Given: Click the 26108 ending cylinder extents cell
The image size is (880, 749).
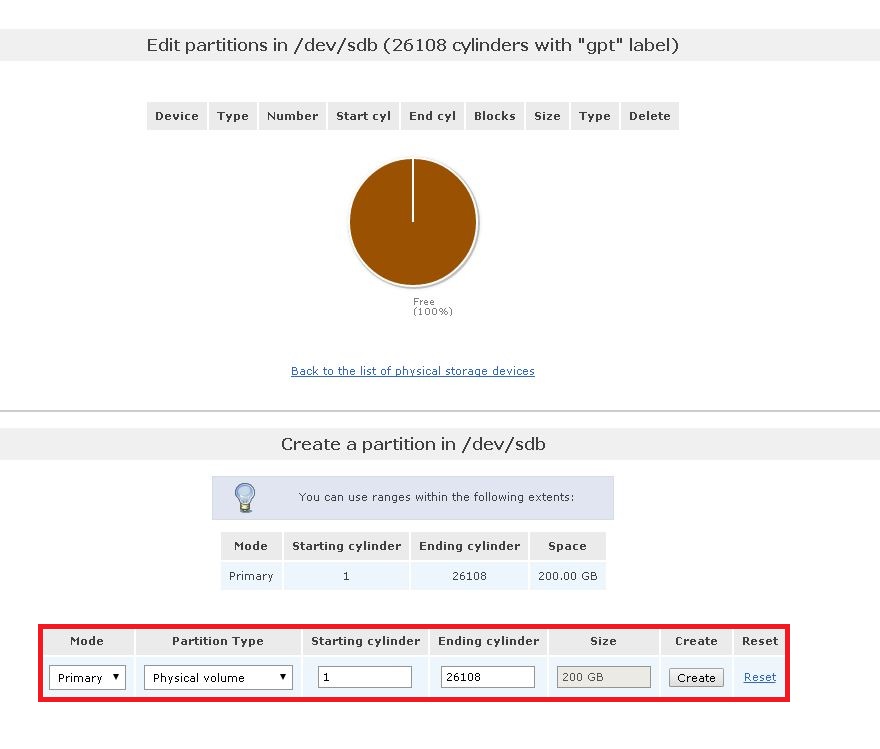Looking at the screenshot, I should (x=469, y=576).
